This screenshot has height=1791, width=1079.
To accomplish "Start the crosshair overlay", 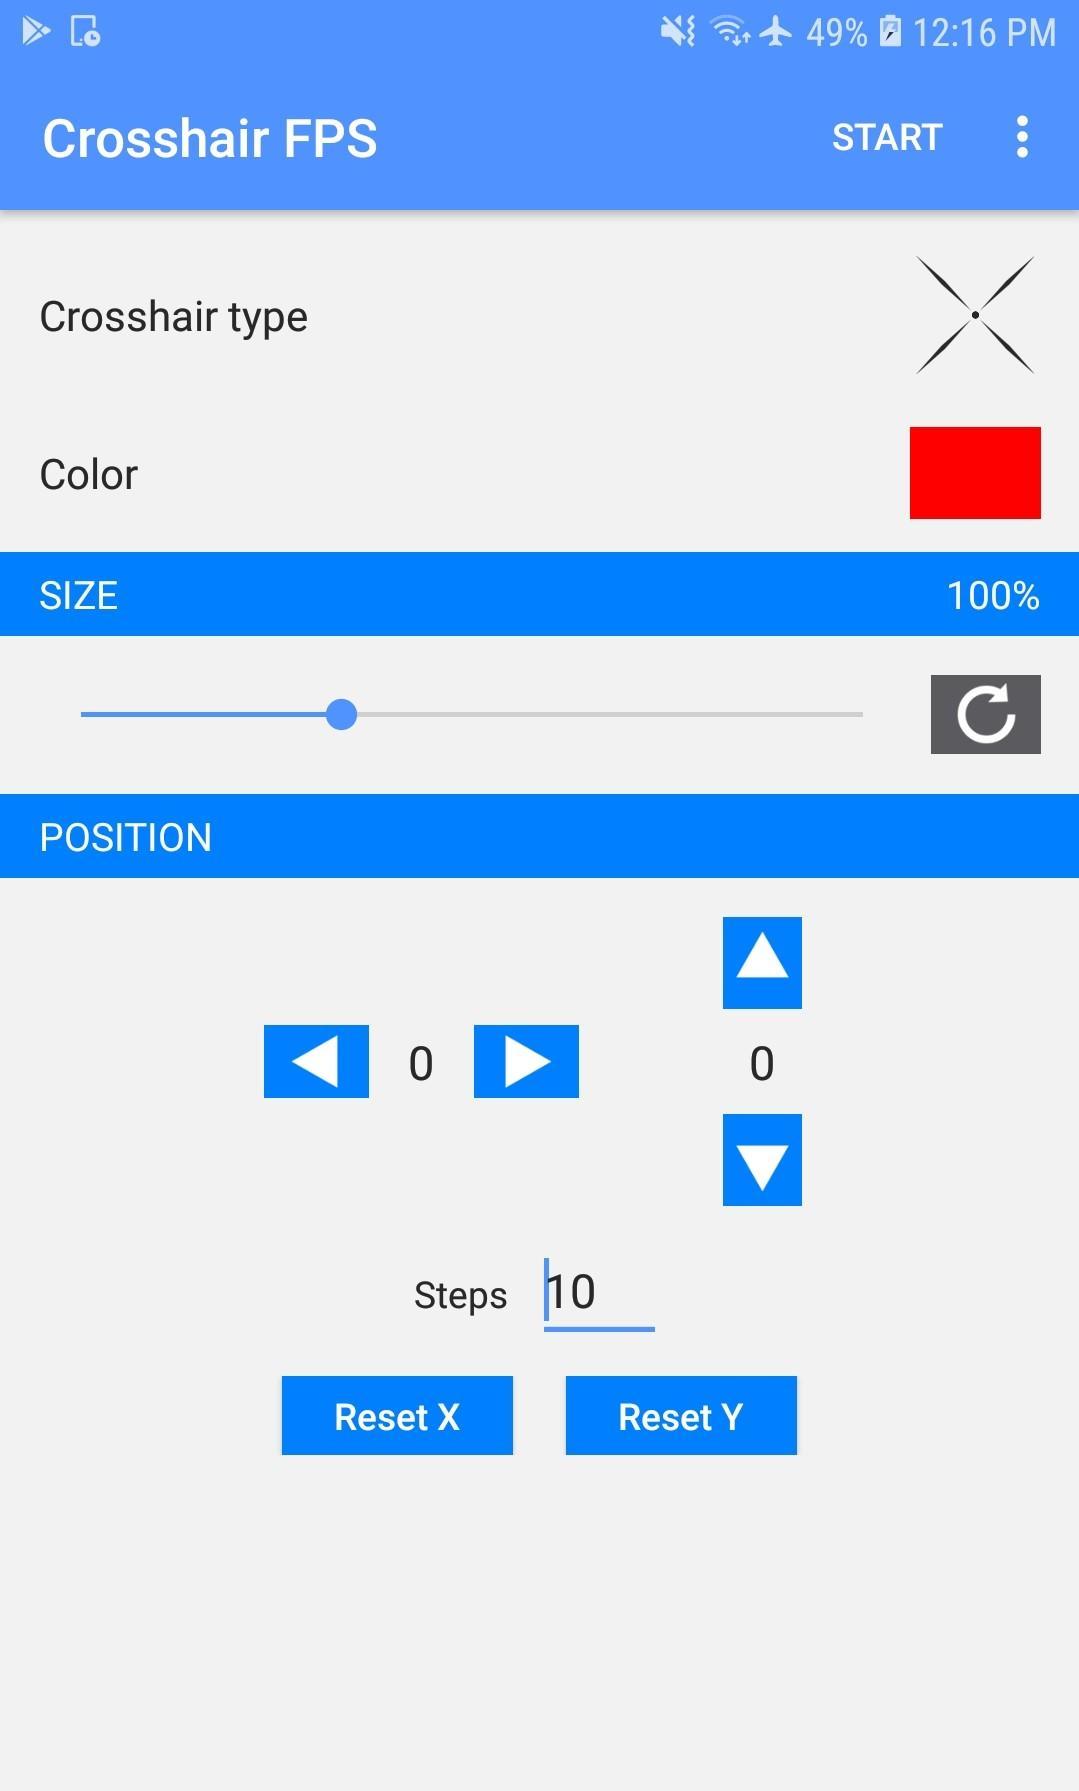I will [x=887, y=137].
